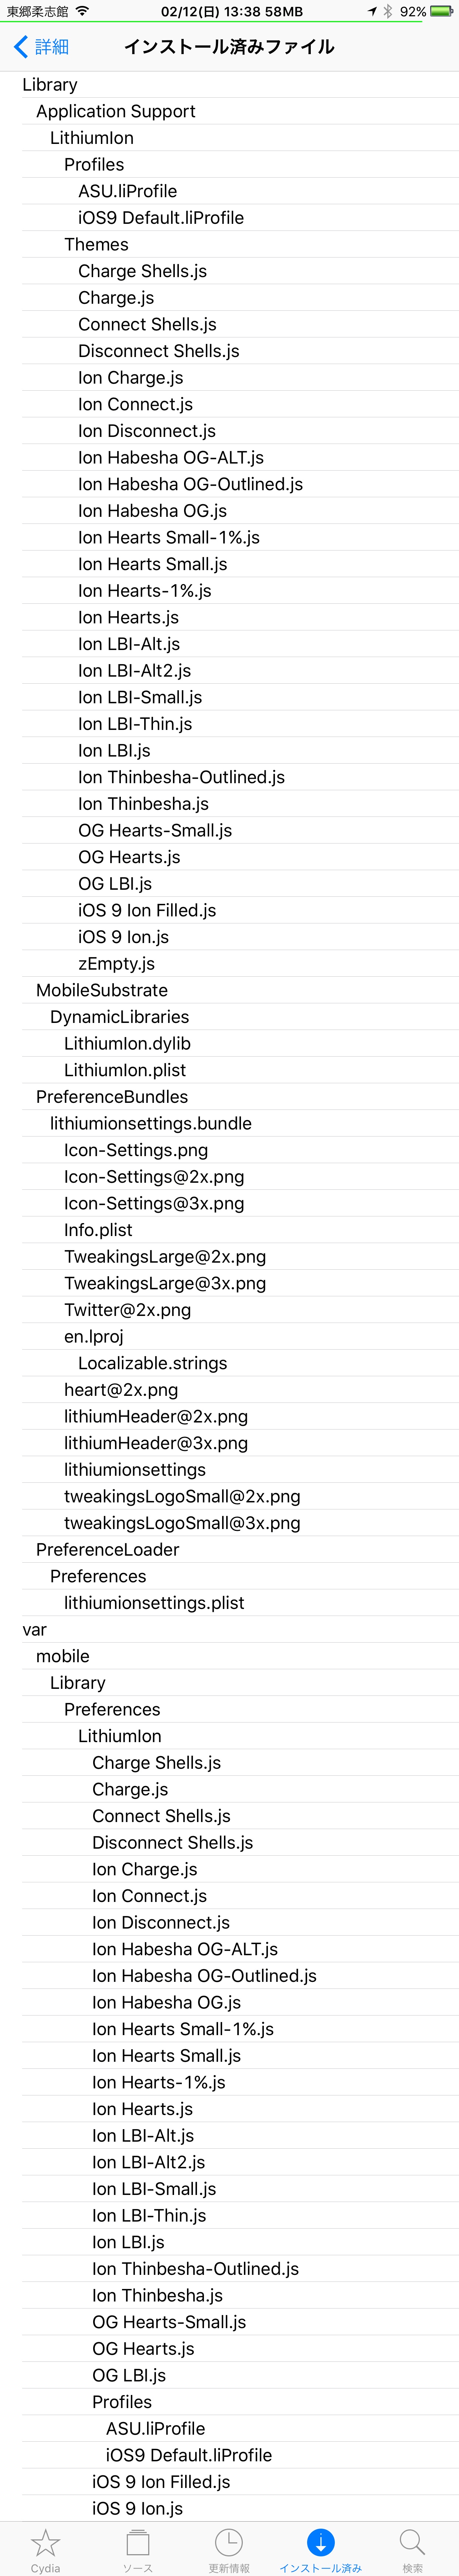Tap the Wi-Fi icon in status bar

click(x=82, y=11)
